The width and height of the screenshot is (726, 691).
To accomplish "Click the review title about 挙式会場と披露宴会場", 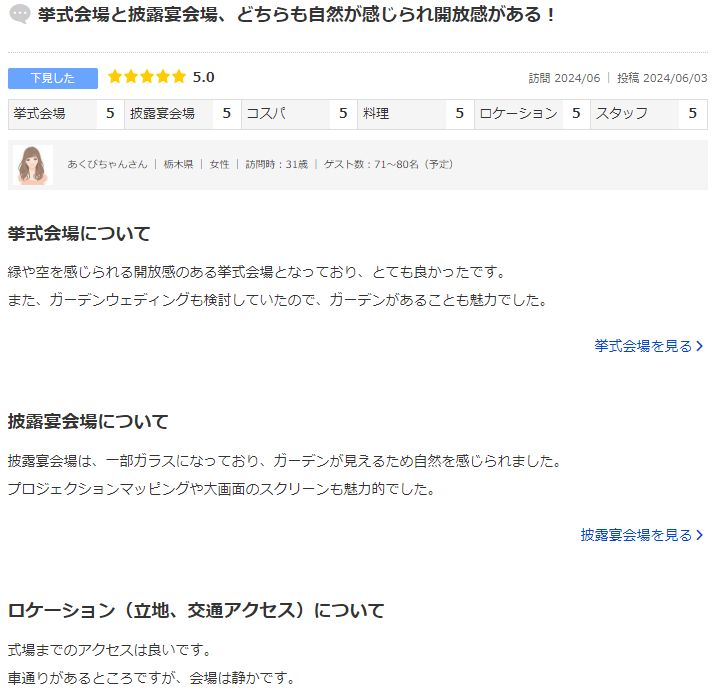I will [x=297, y=16].
